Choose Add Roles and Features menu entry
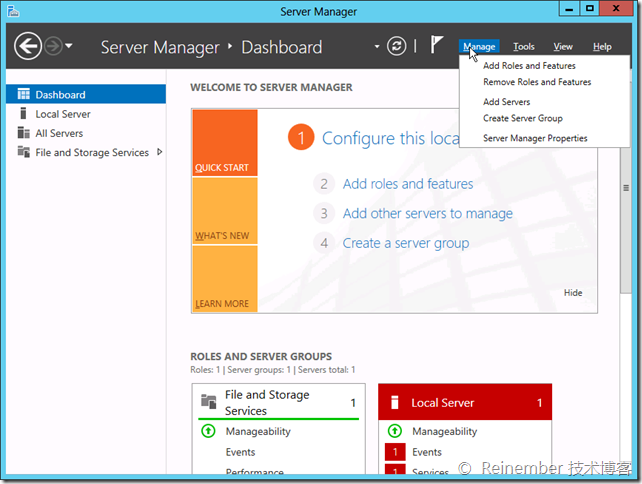Viewport: 642px width, 484px height. click(529, 66)
